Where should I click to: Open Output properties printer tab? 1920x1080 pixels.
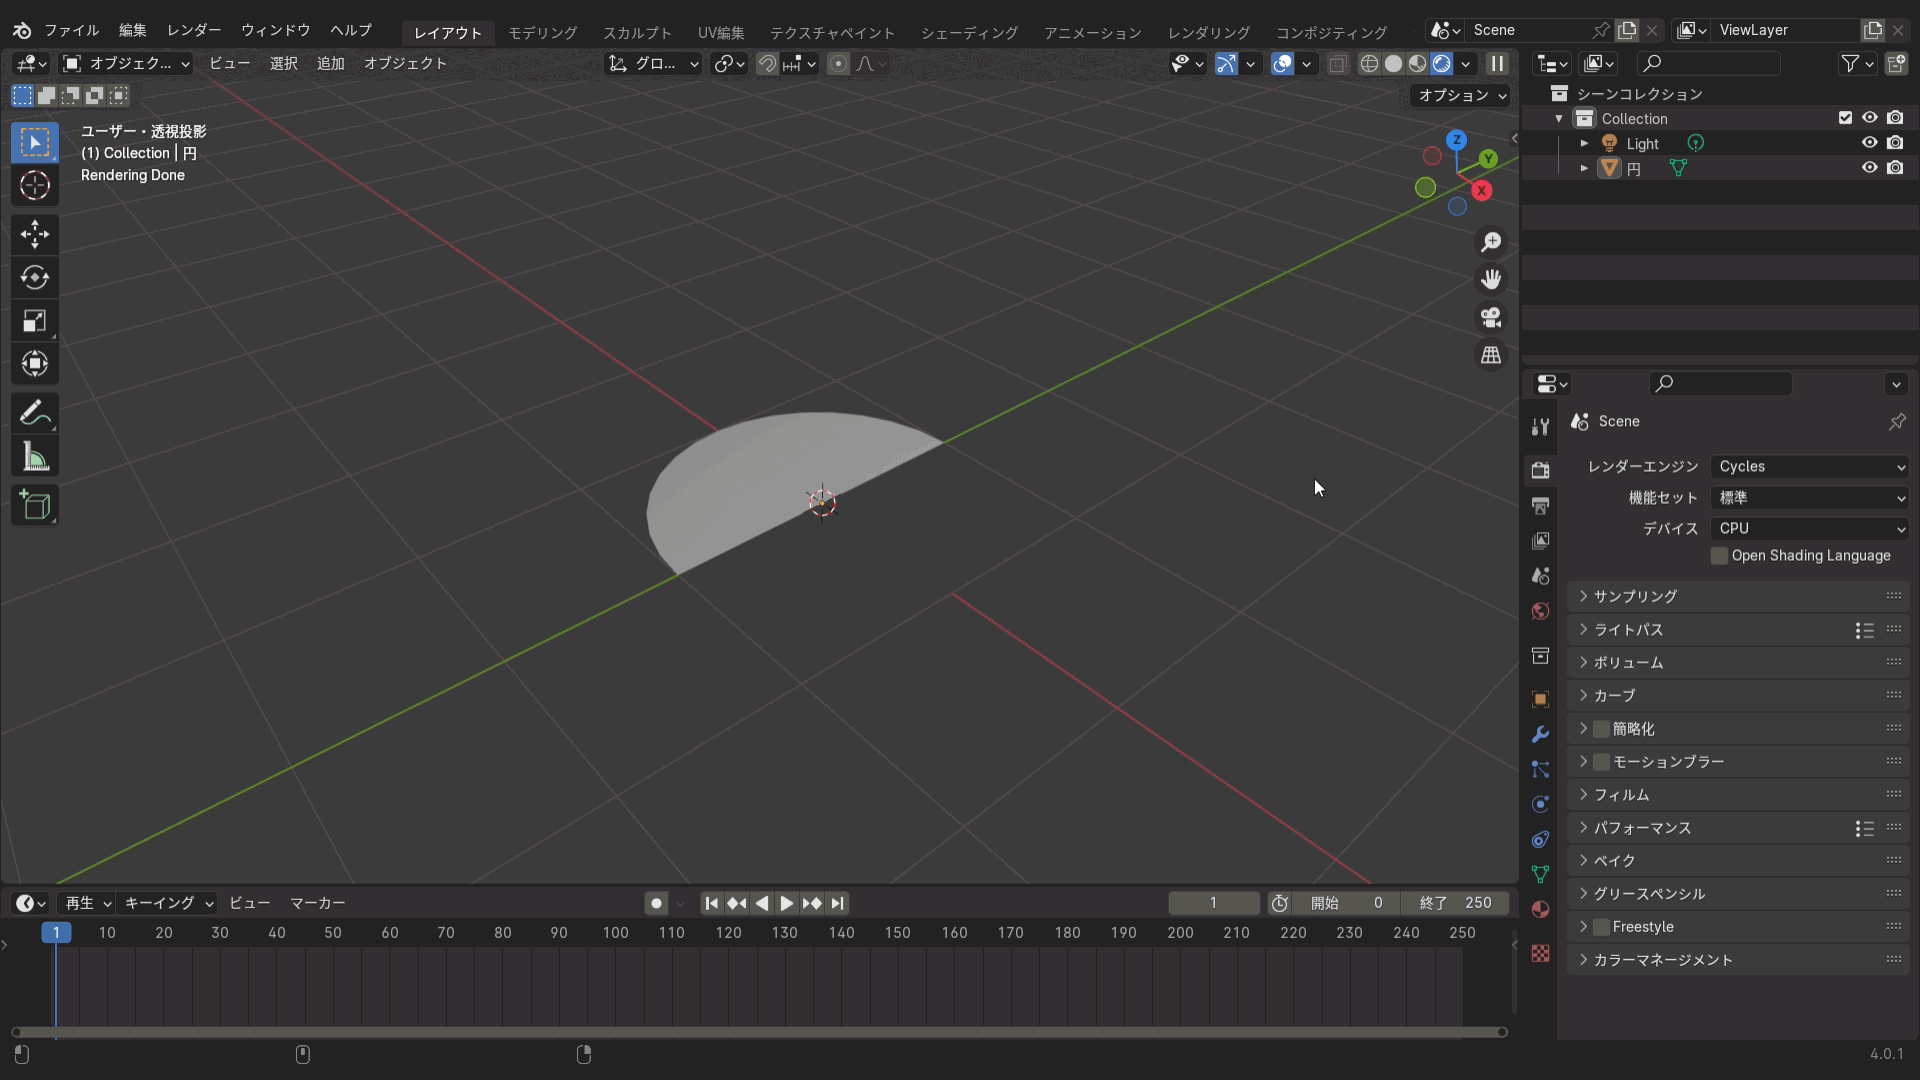(1540, 506)
